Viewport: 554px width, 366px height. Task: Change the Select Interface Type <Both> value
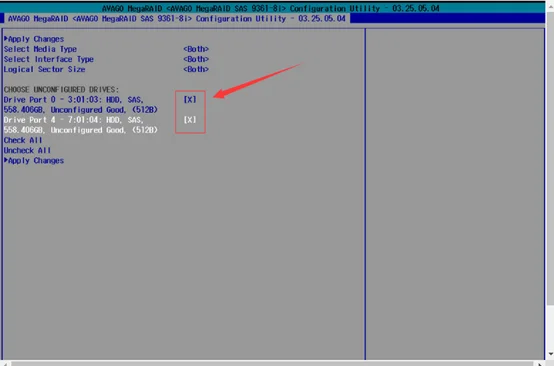(x=196, y=59)
